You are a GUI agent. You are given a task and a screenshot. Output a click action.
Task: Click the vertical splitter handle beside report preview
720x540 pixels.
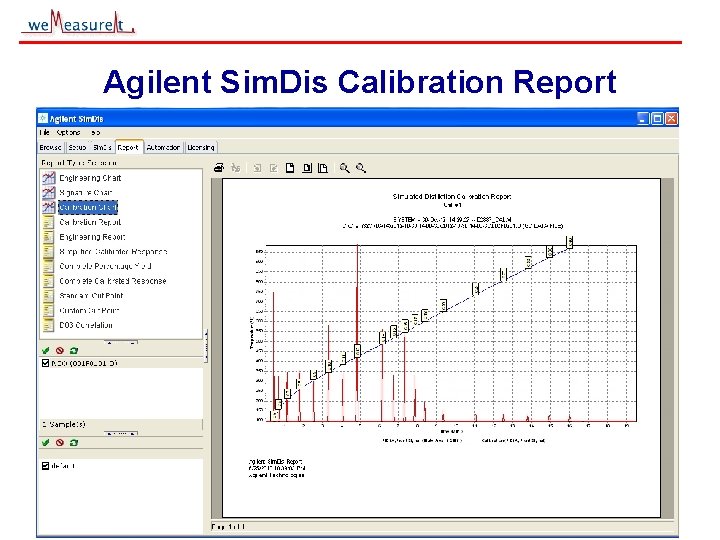coord(206,346)
